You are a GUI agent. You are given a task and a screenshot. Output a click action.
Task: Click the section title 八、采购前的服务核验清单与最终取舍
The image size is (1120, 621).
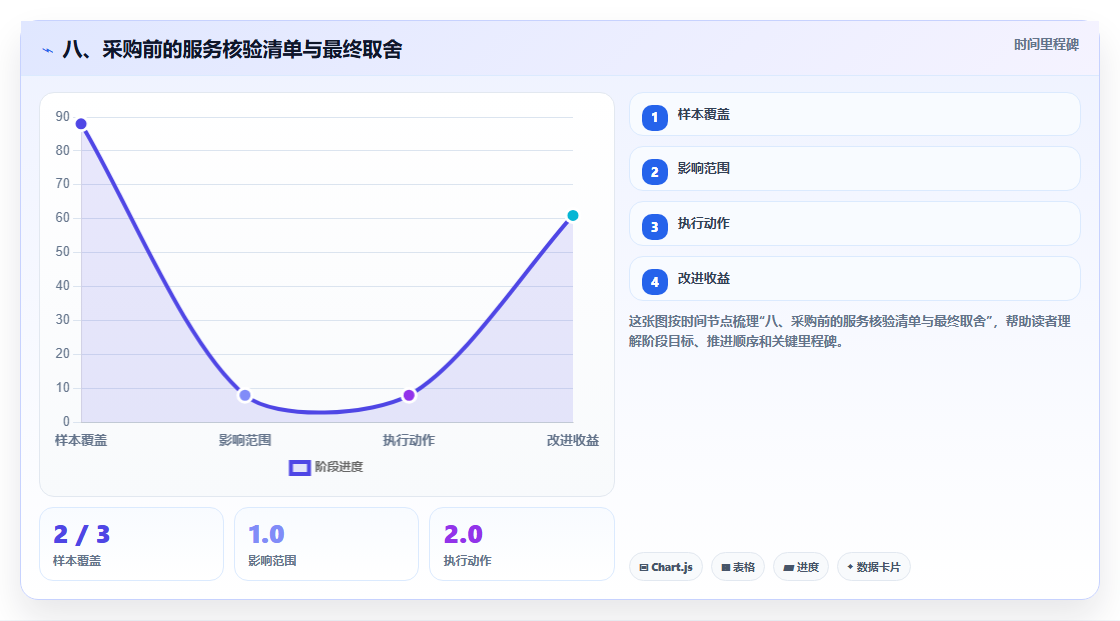tap(232, 49)
